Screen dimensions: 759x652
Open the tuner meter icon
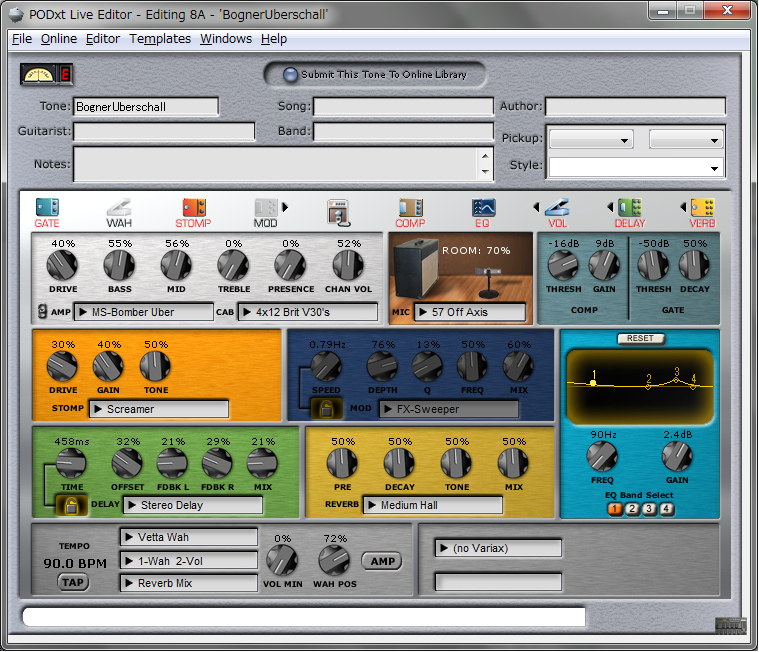(39, 75)
